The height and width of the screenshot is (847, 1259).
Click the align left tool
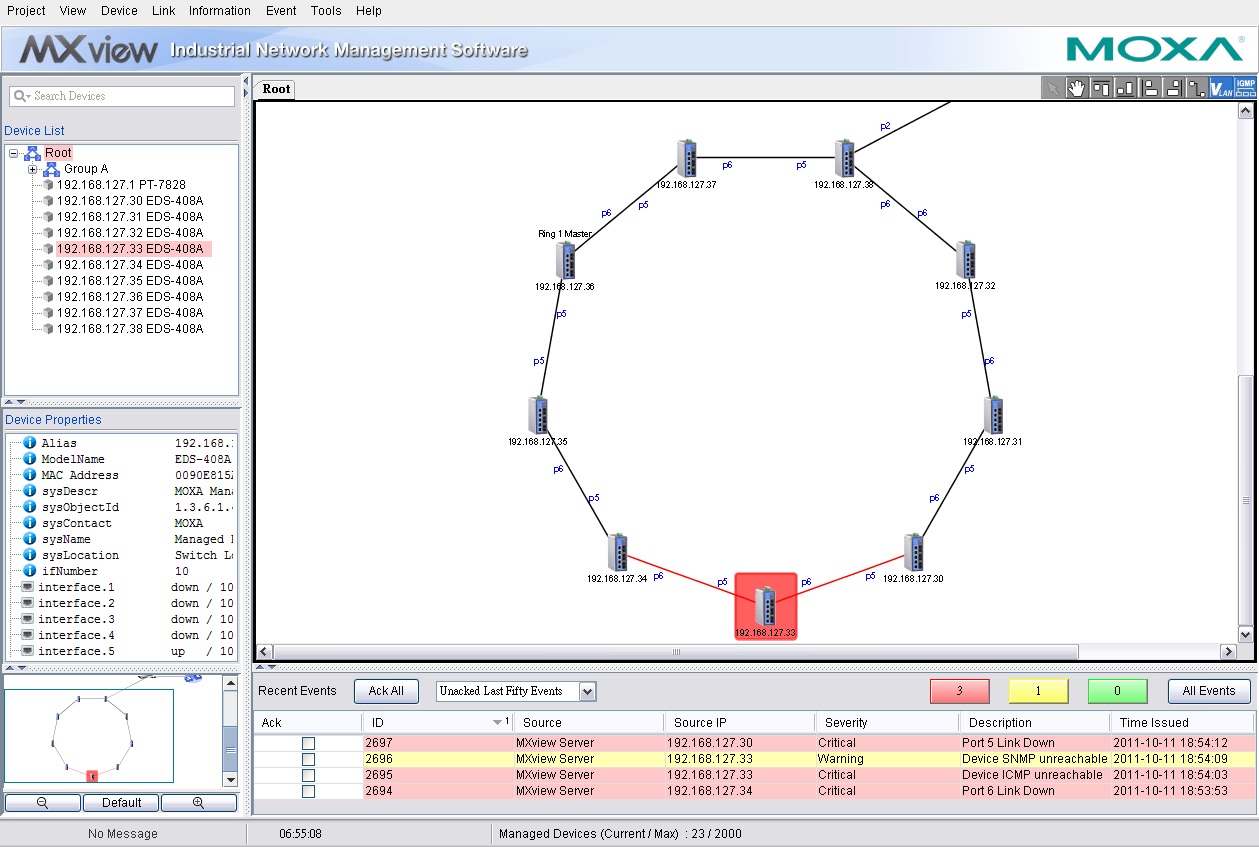click(1149, 88)
